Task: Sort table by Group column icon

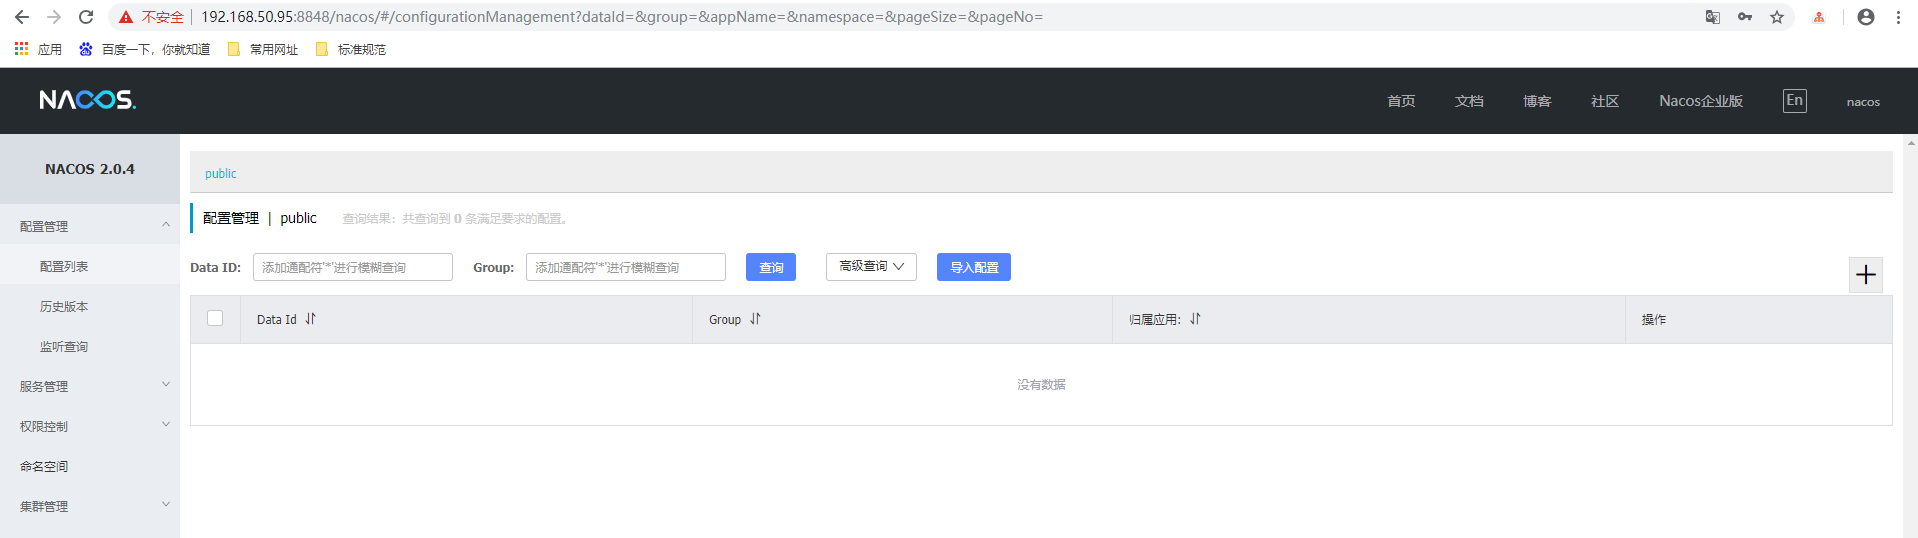Action: coord(755,319)
